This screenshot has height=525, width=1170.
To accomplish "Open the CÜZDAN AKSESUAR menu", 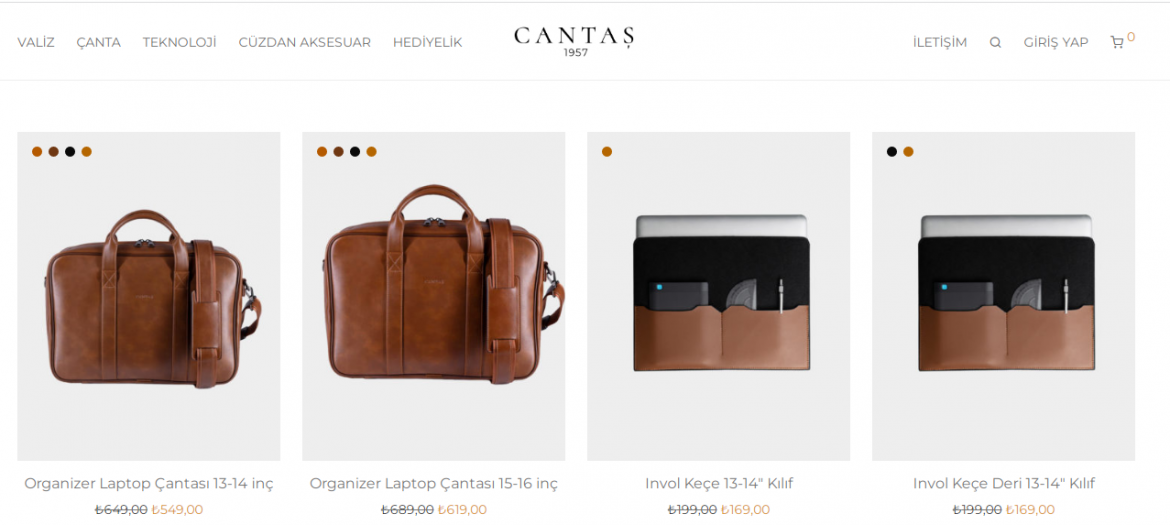I will click(304, 43).
